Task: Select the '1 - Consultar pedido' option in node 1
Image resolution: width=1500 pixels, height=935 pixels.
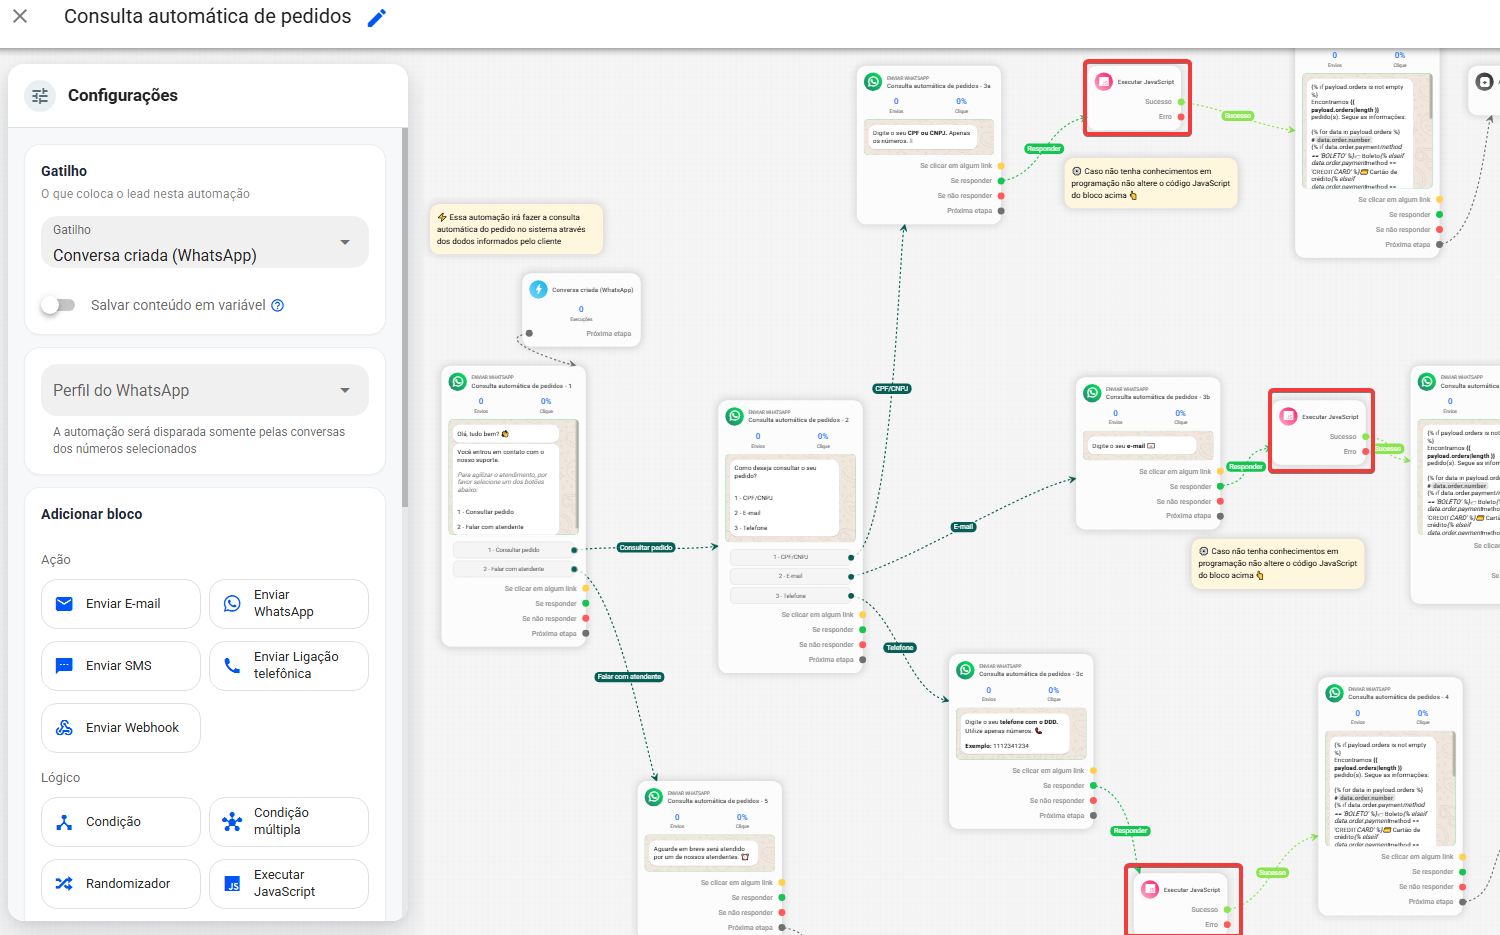Action: (x=516, y=550)
